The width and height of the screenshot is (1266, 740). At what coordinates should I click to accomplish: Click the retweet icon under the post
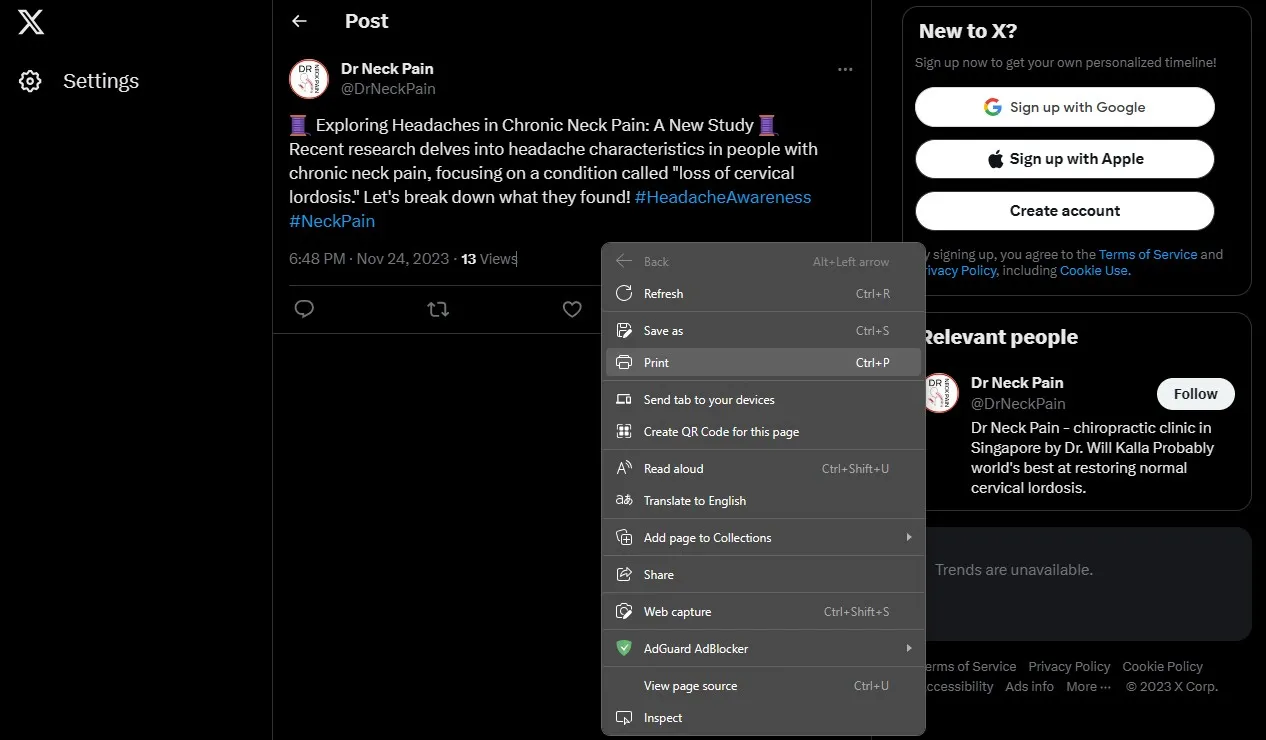pyautogui.click(x=438, y=309)
